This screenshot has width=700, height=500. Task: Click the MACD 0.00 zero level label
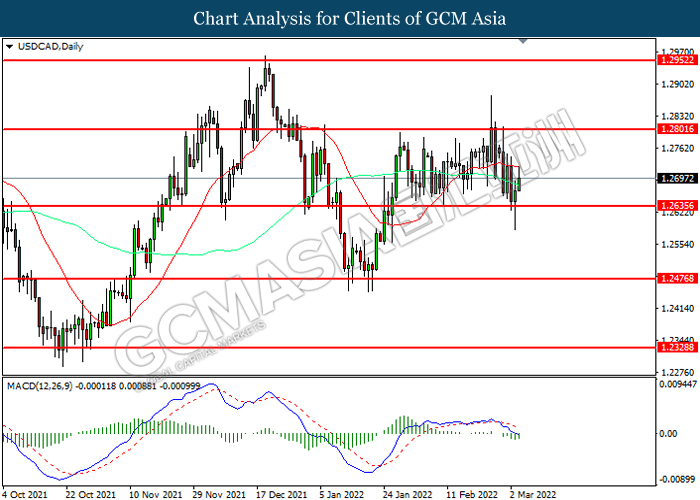pos(668,433)
